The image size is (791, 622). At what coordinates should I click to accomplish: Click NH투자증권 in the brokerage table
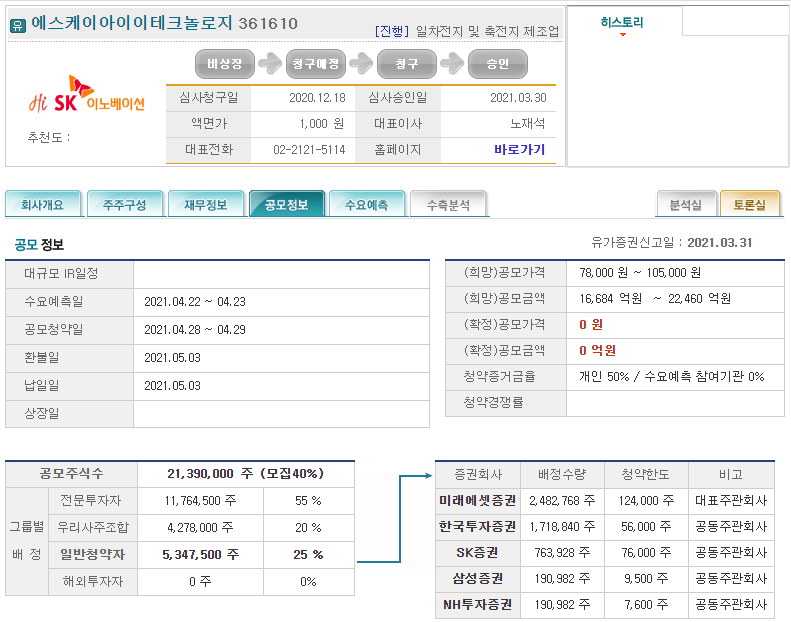pyautogui.click(x=478, y=605)
